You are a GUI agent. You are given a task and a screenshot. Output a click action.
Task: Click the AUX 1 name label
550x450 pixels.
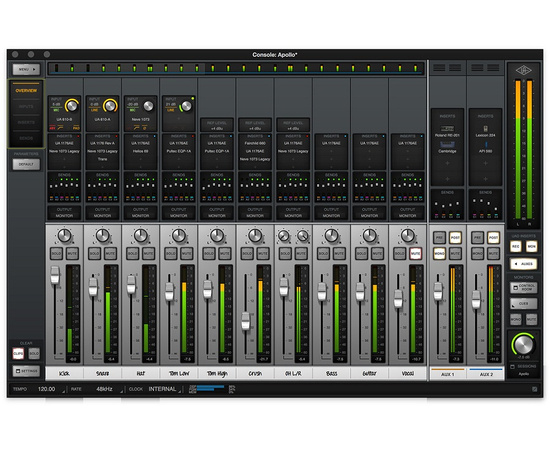coord(447,374)
